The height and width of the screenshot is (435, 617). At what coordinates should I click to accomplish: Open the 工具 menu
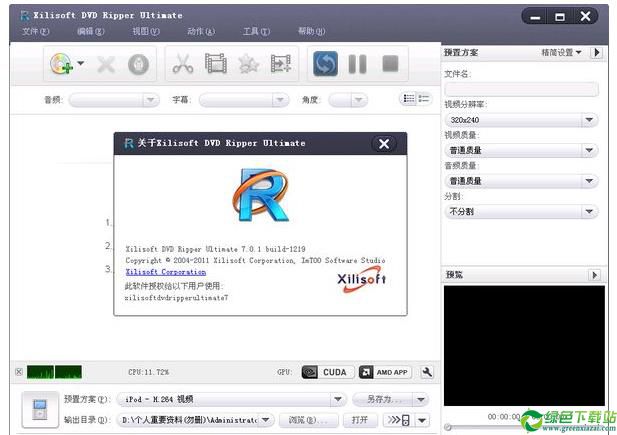(x=256, y=31)
